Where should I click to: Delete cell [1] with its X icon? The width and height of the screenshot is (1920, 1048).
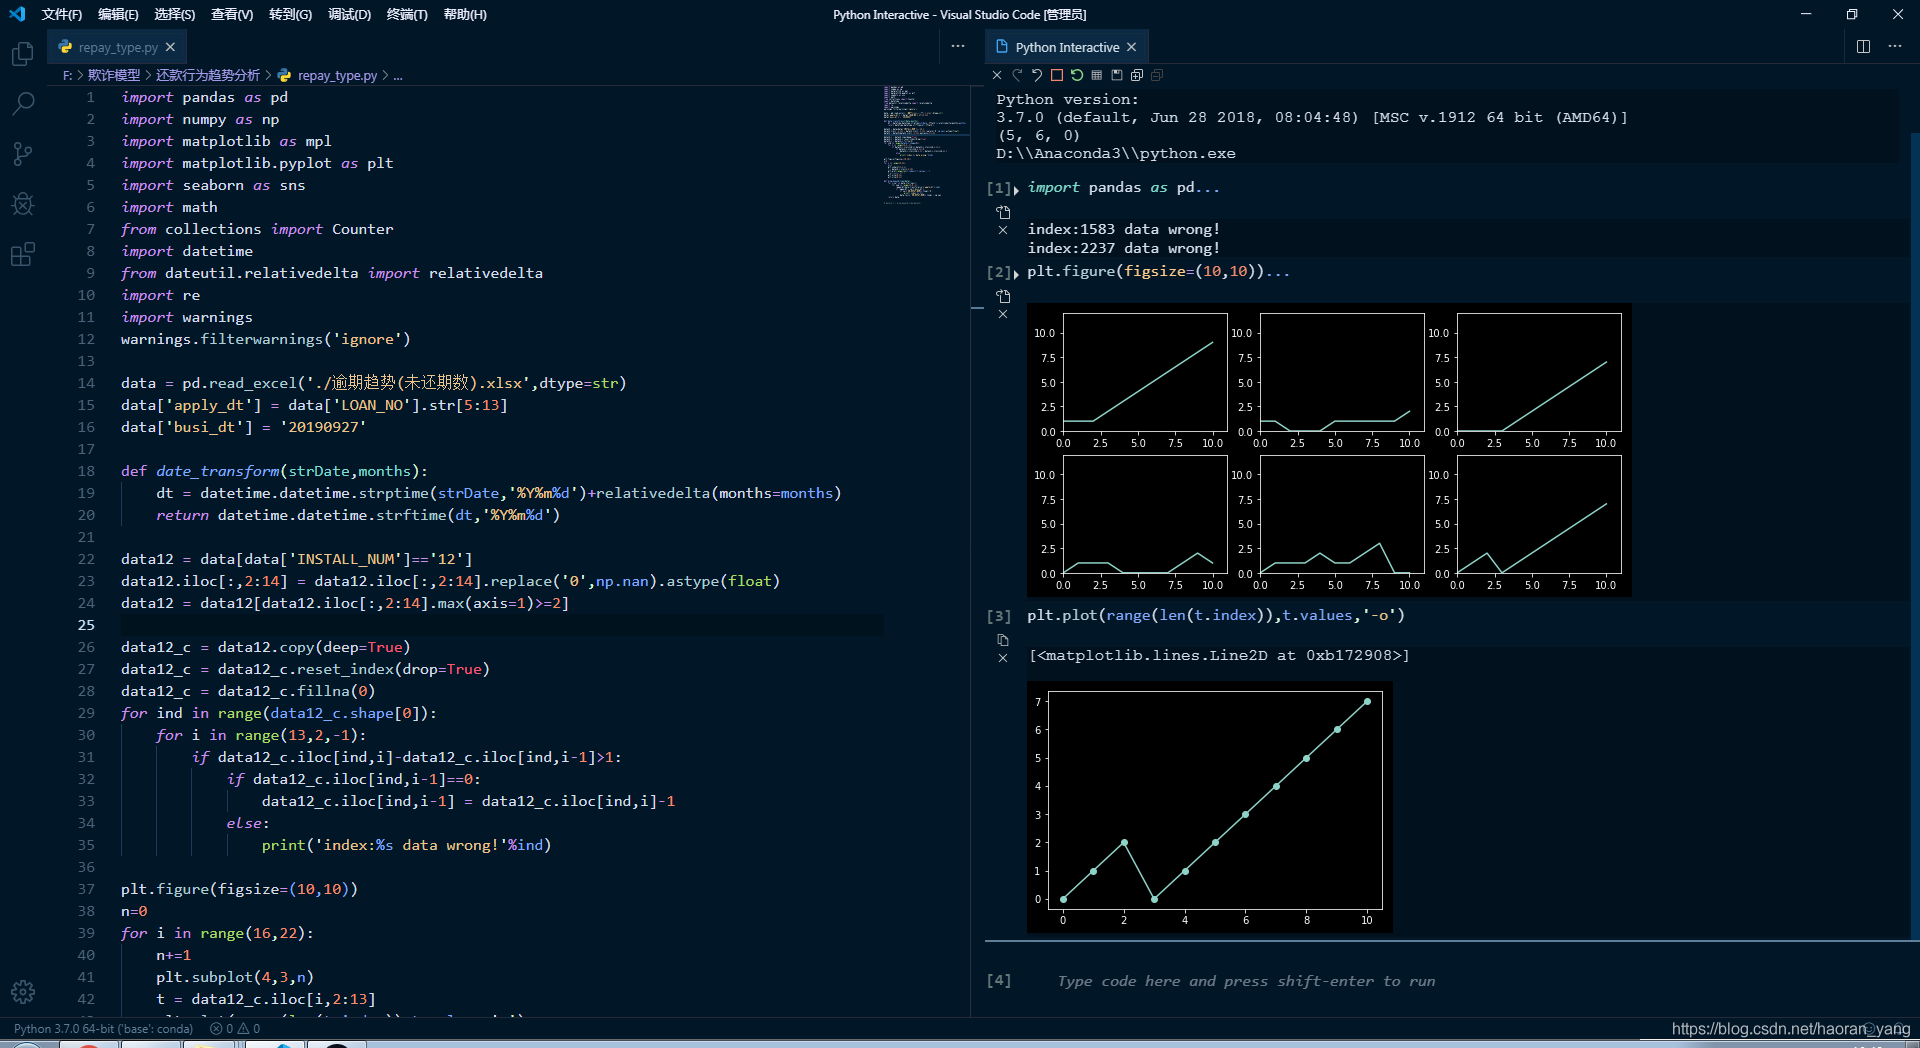coord(1003,230)
